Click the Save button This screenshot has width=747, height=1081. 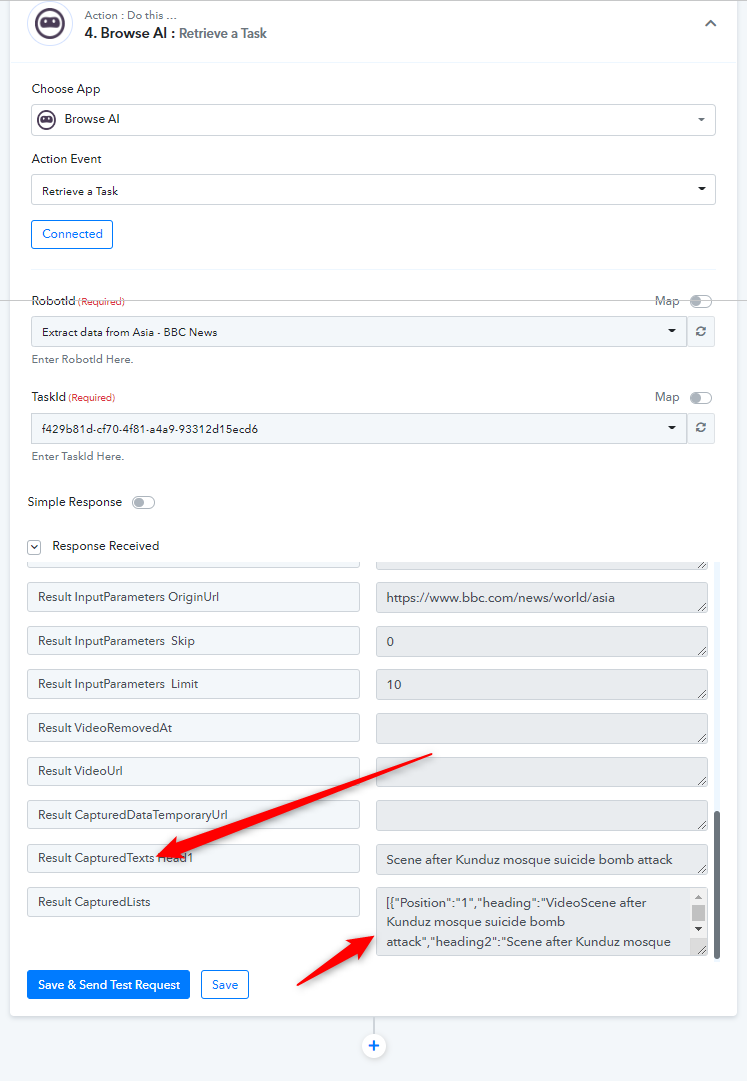[225, 984]
